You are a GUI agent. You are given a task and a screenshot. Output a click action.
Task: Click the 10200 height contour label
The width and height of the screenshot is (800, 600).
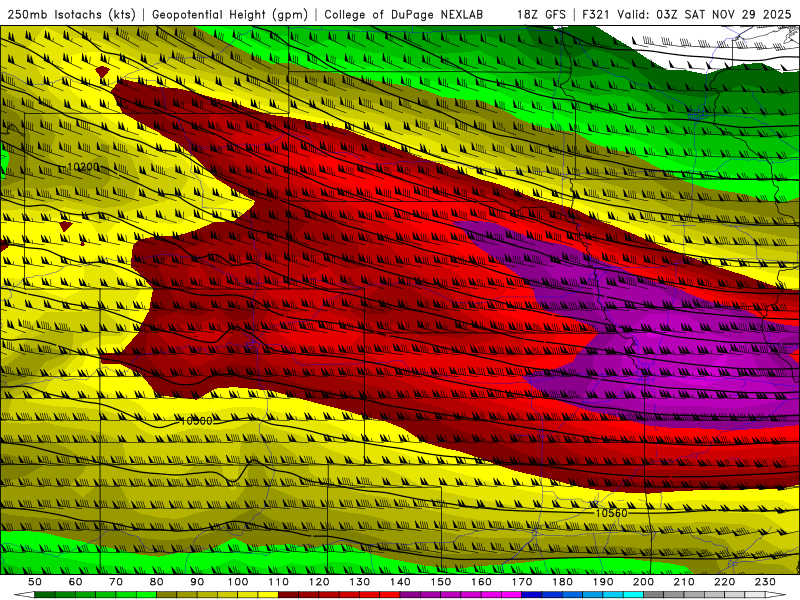click(84, 167)
